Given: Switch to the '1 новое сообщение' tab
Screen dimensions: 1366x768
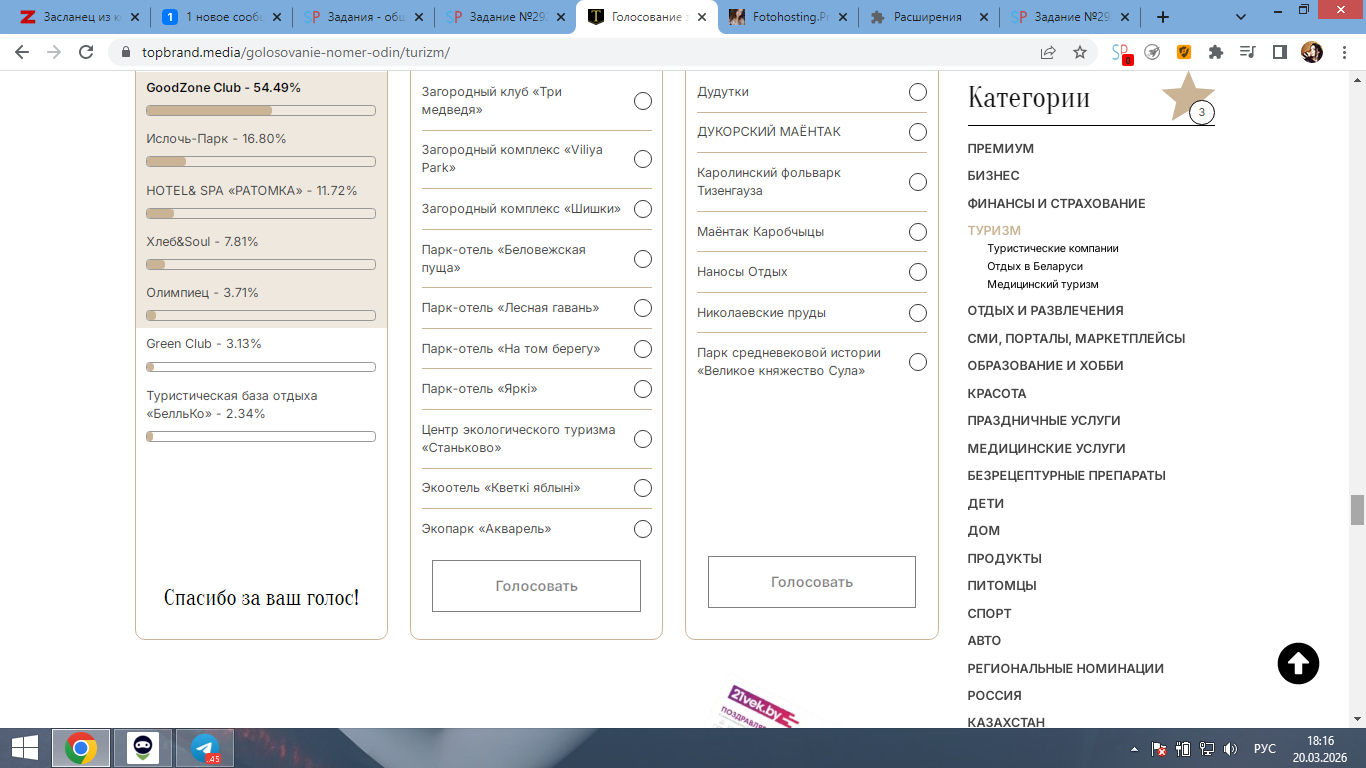Looking at the screenshot, I should [223, 17].
